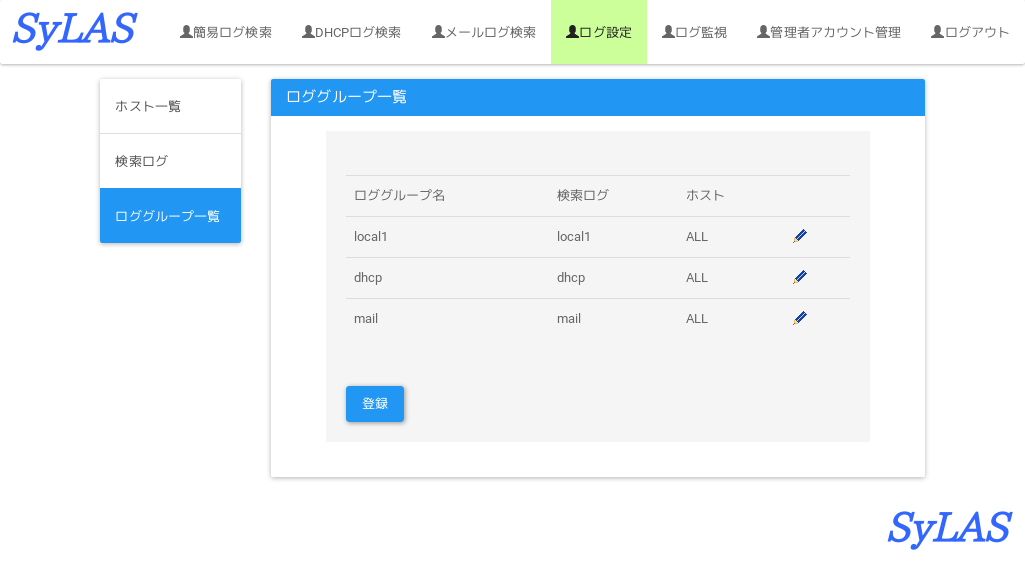Go to 管理者アカウント管理
Screen dimensions: 1025x562
829,32
